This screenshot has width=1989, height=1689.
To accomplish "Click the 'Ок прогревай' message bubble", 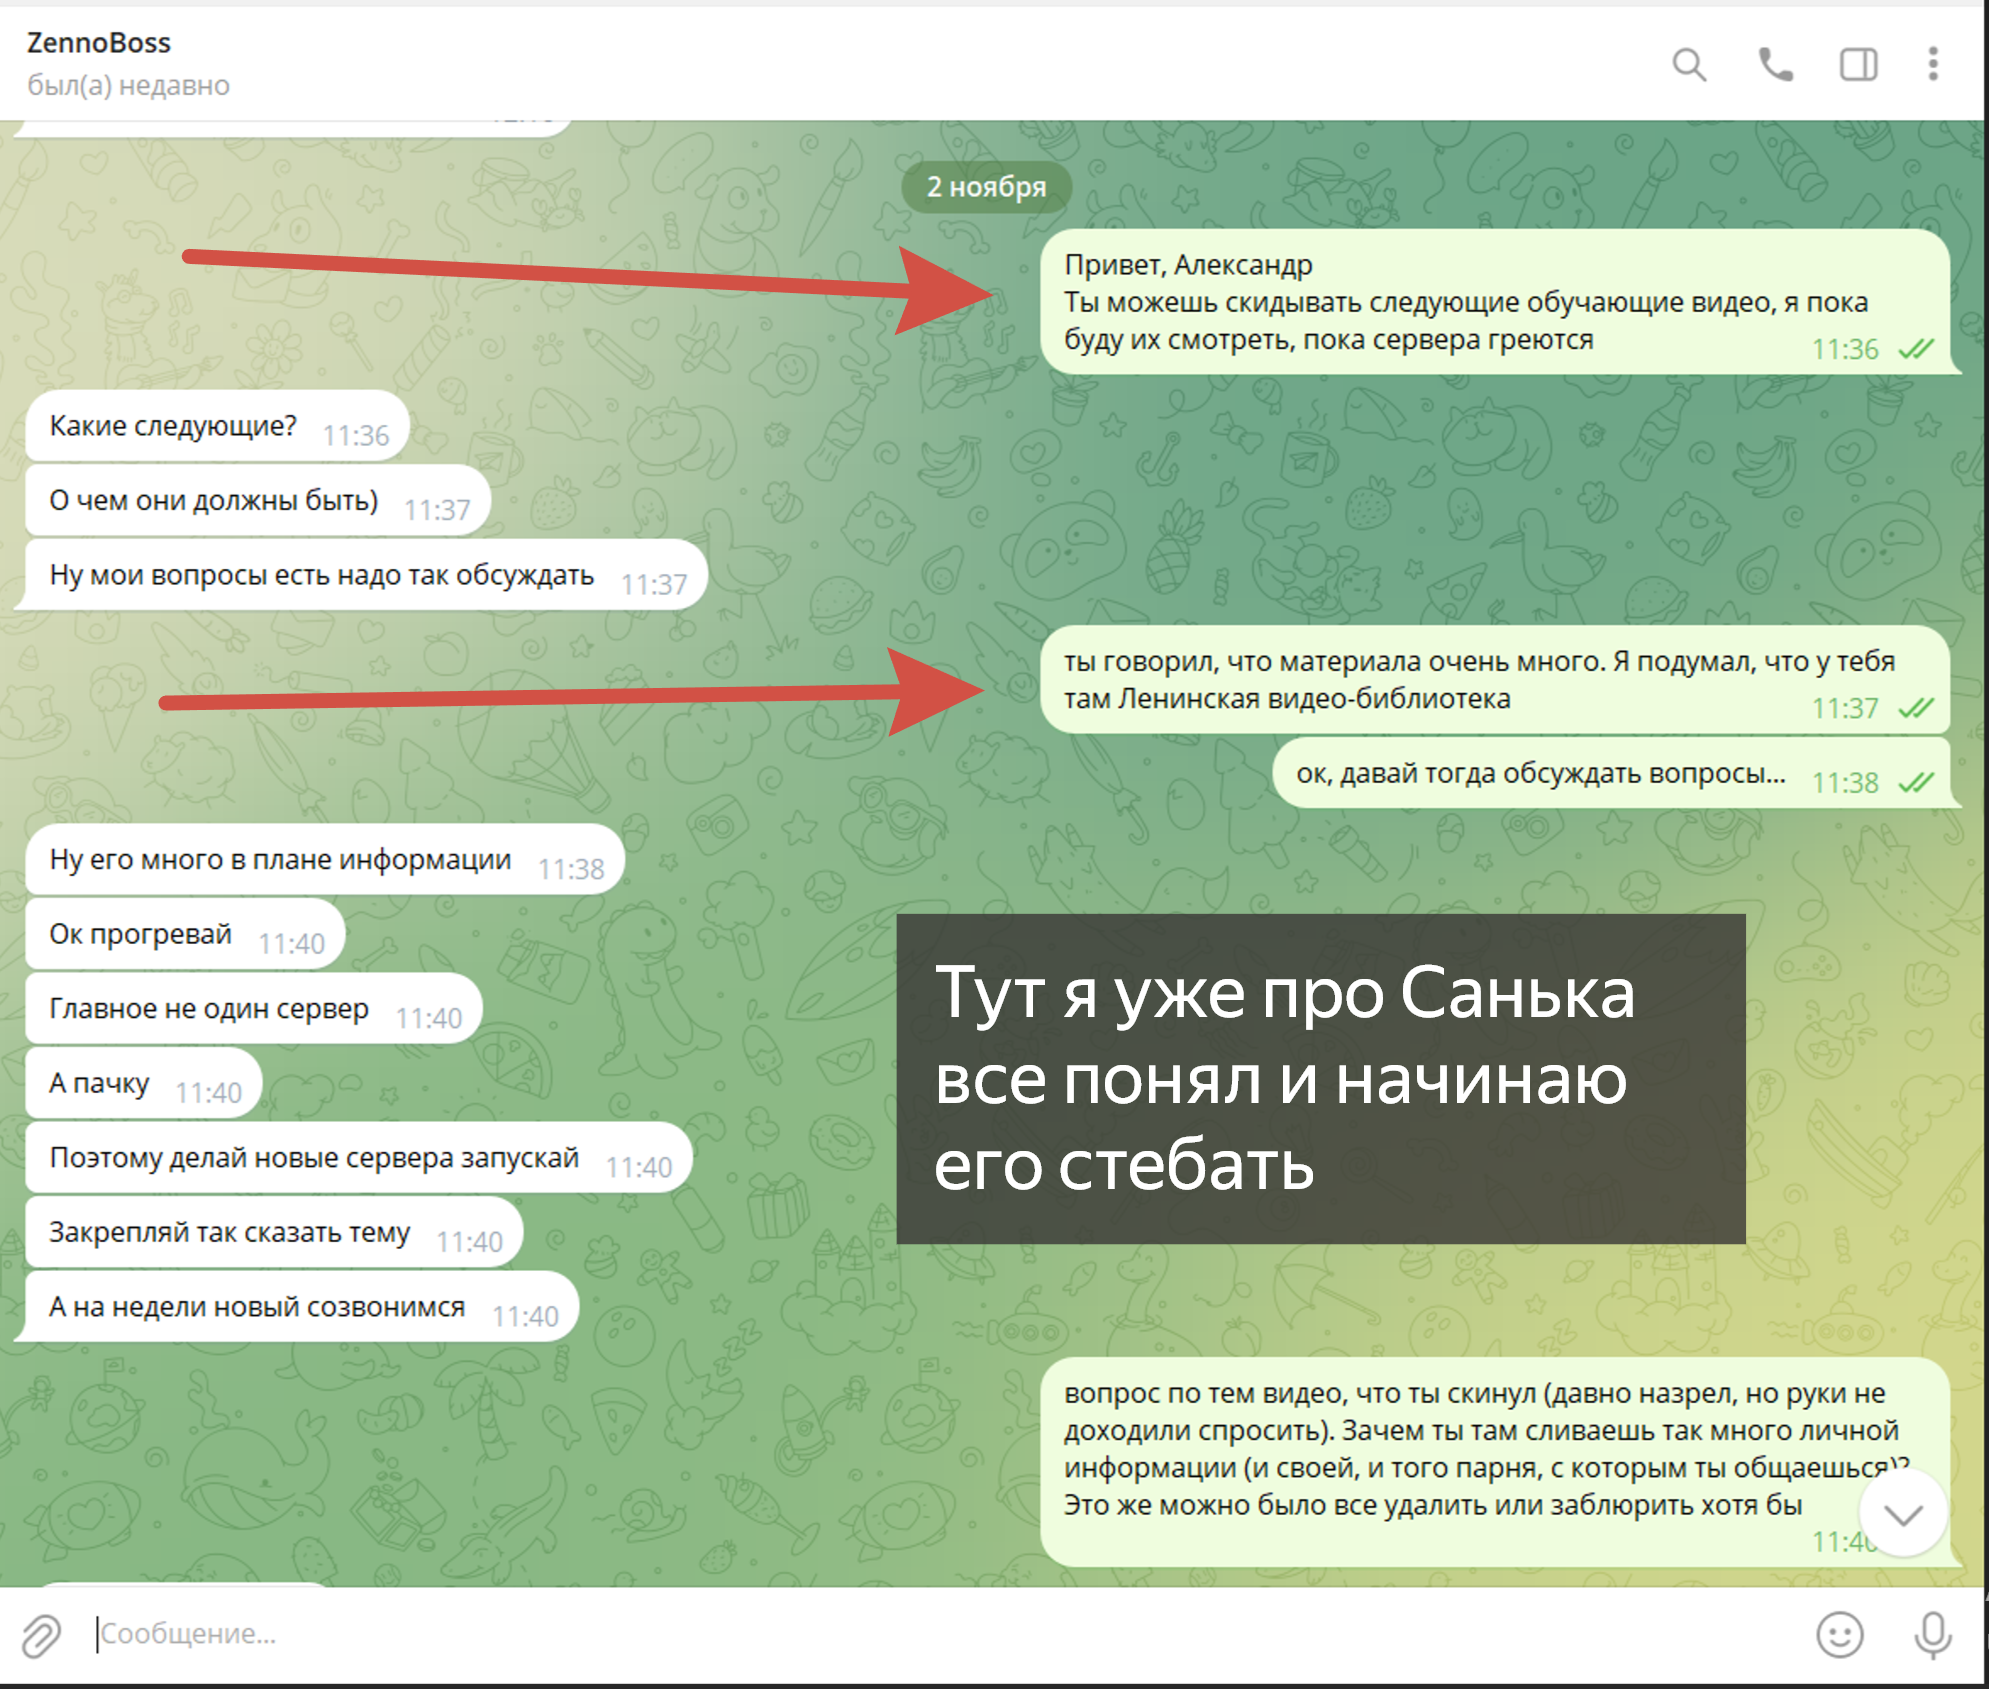I will point(141,935).
